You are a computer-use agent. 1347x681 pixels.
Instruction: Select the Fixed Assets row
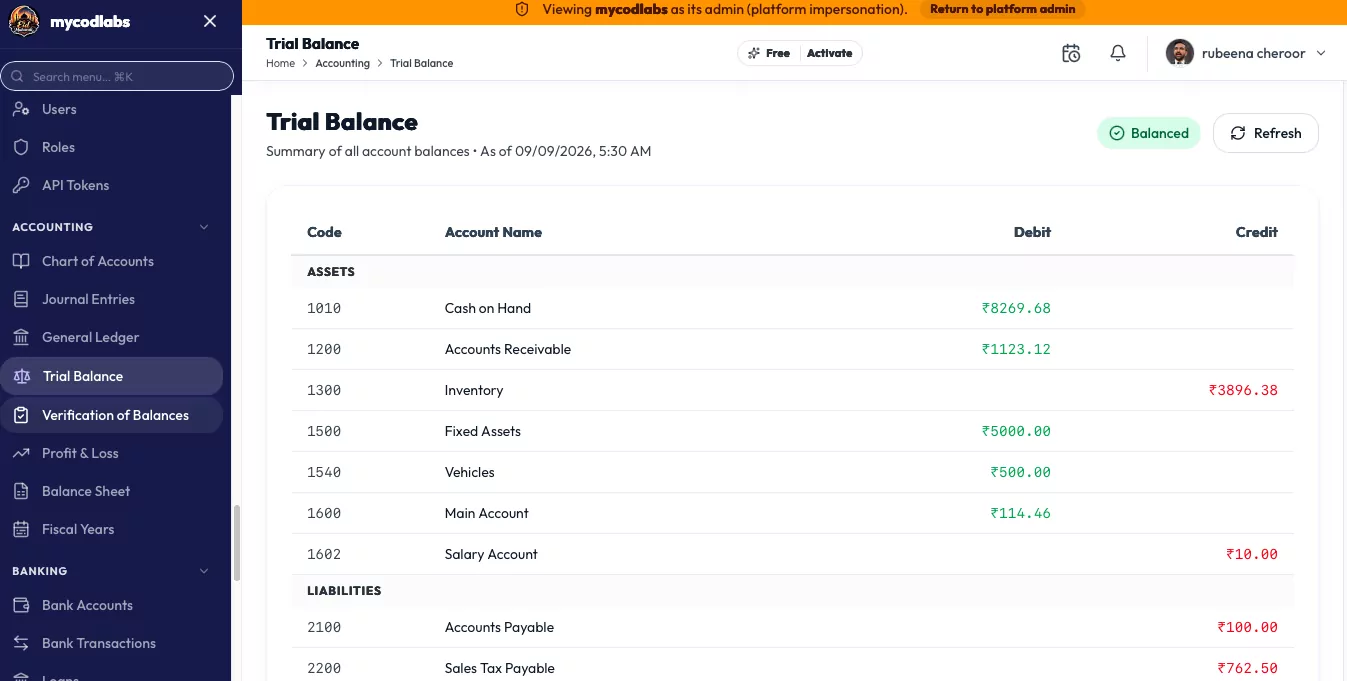click(792, 431)
